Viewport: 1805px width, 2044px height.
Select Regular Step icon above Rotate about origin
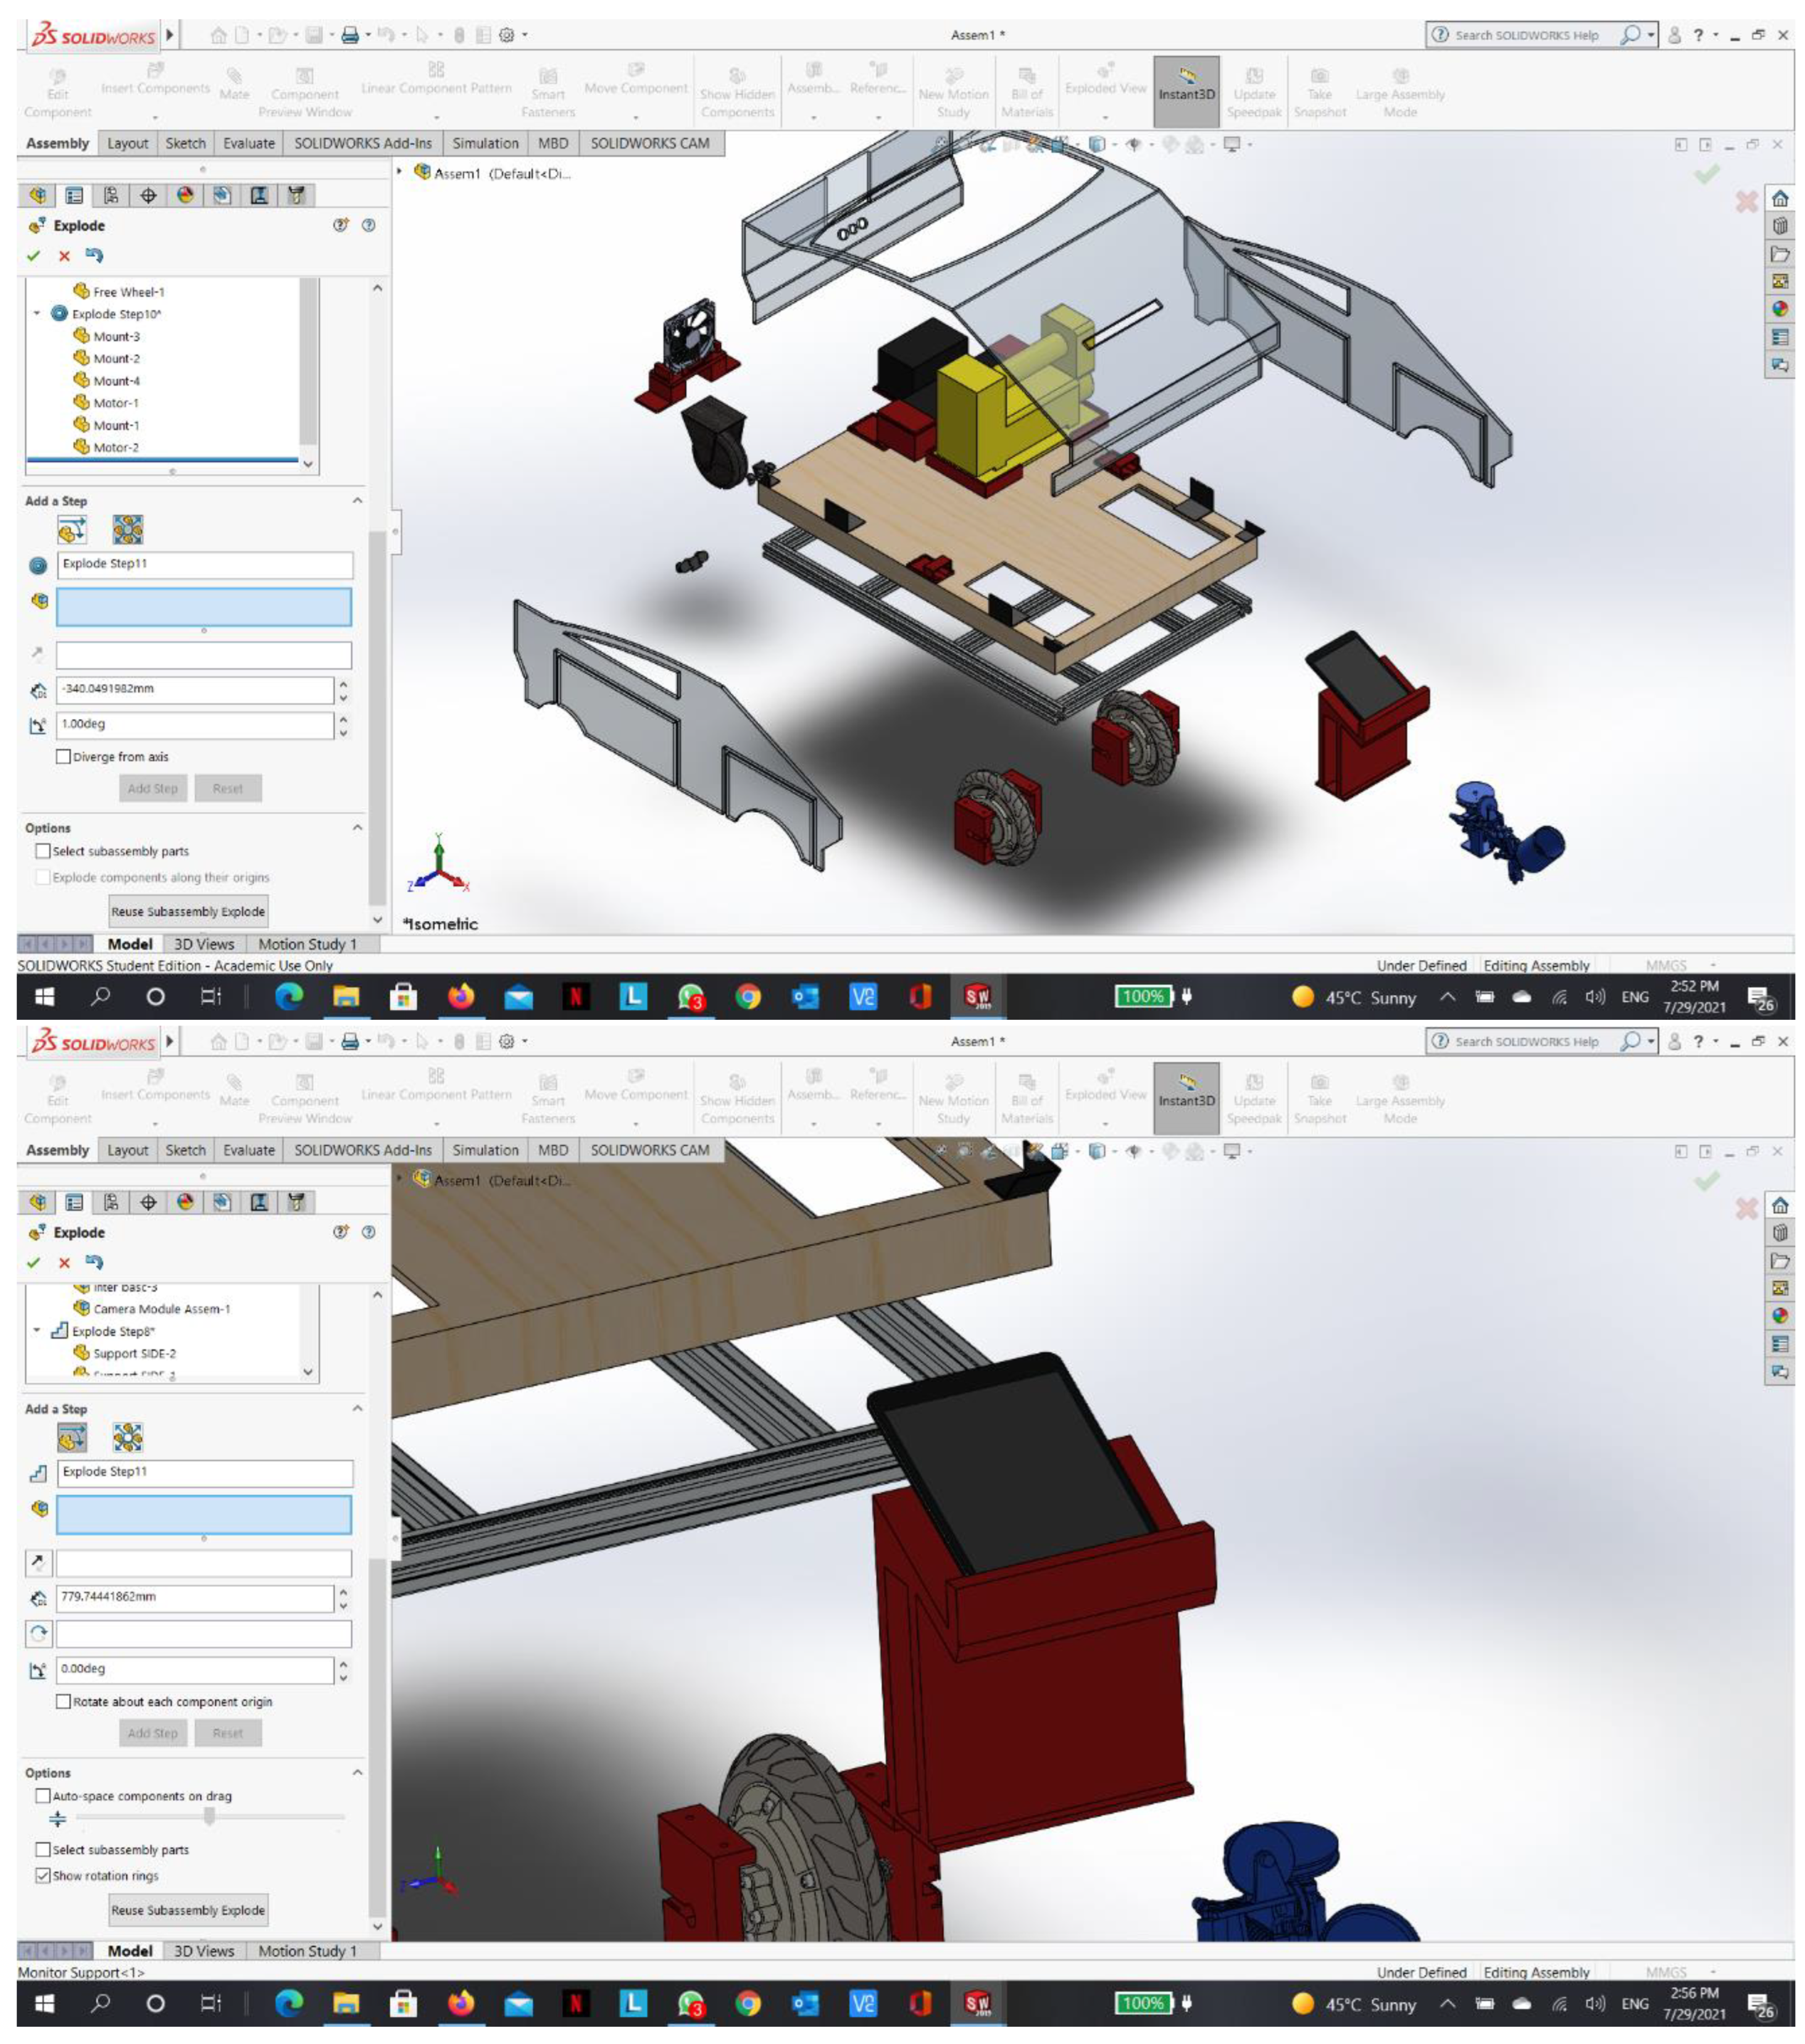(x=72, y=1438)
